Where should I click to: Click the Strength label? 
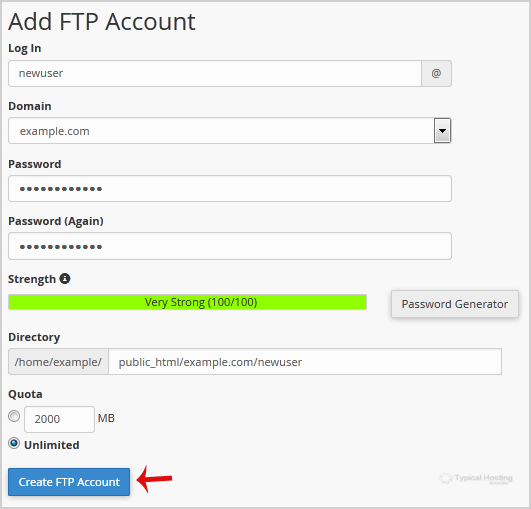click(x=32, y=279)
